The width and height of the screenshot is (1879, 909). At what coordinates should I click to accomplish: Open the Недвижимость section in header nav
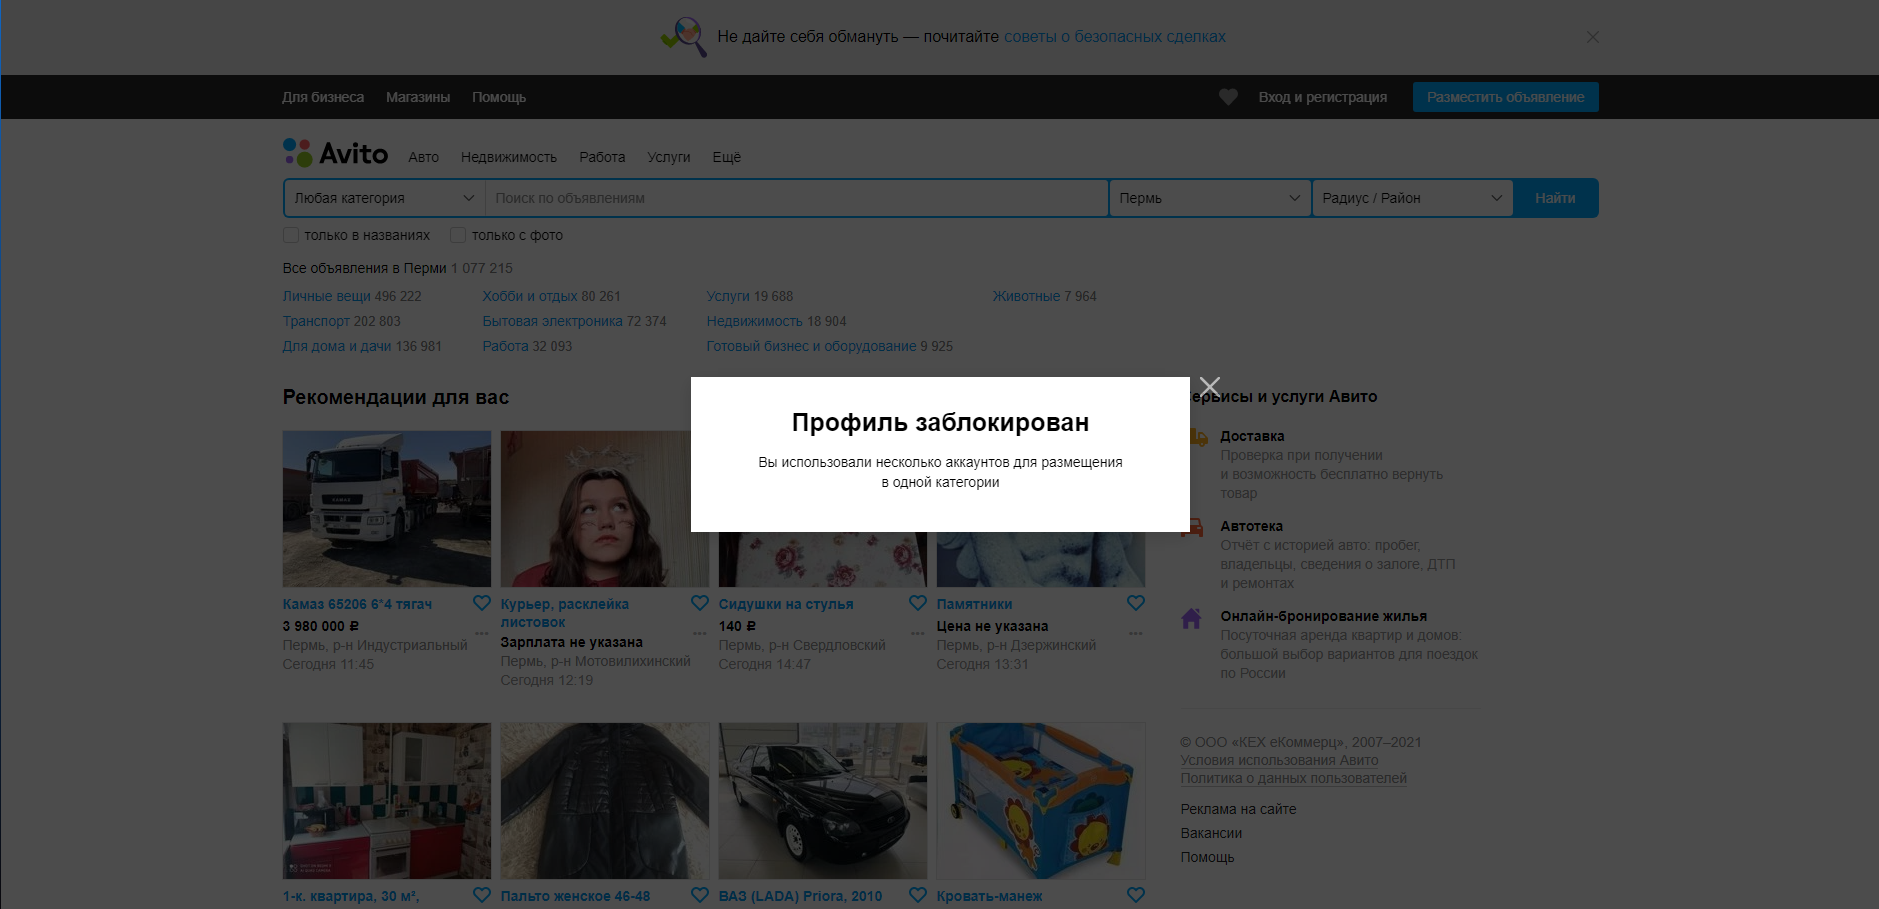(x=509, y=157)
